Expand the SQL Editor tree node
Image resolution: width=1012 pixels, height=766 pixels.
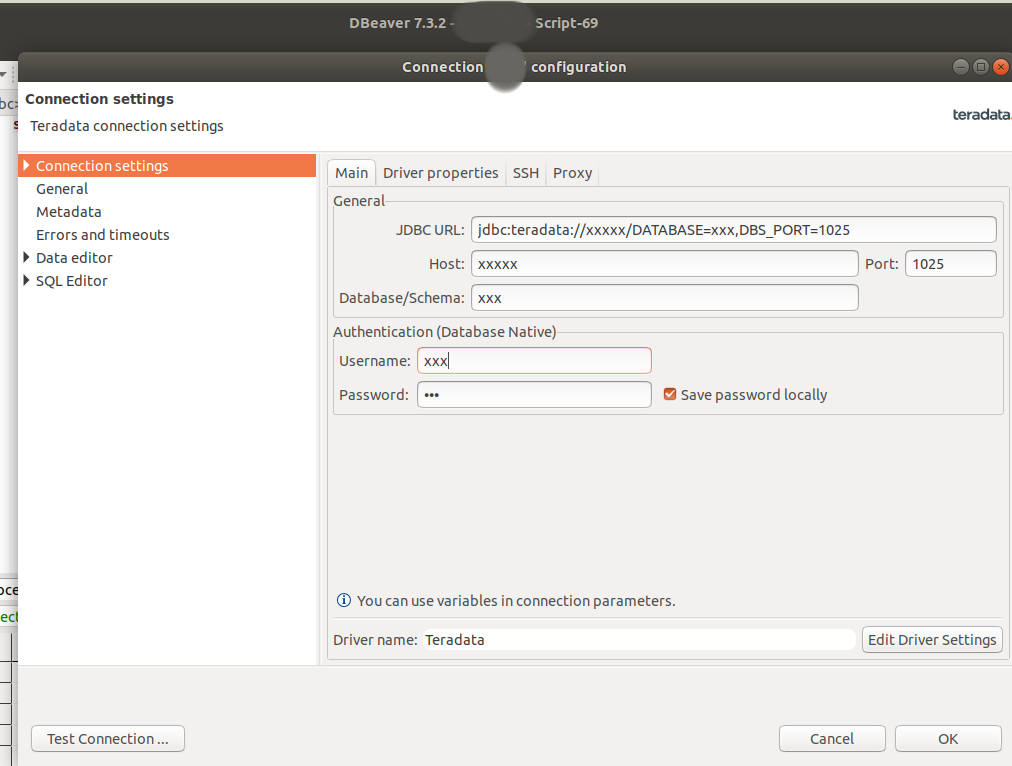coord(26,280)
